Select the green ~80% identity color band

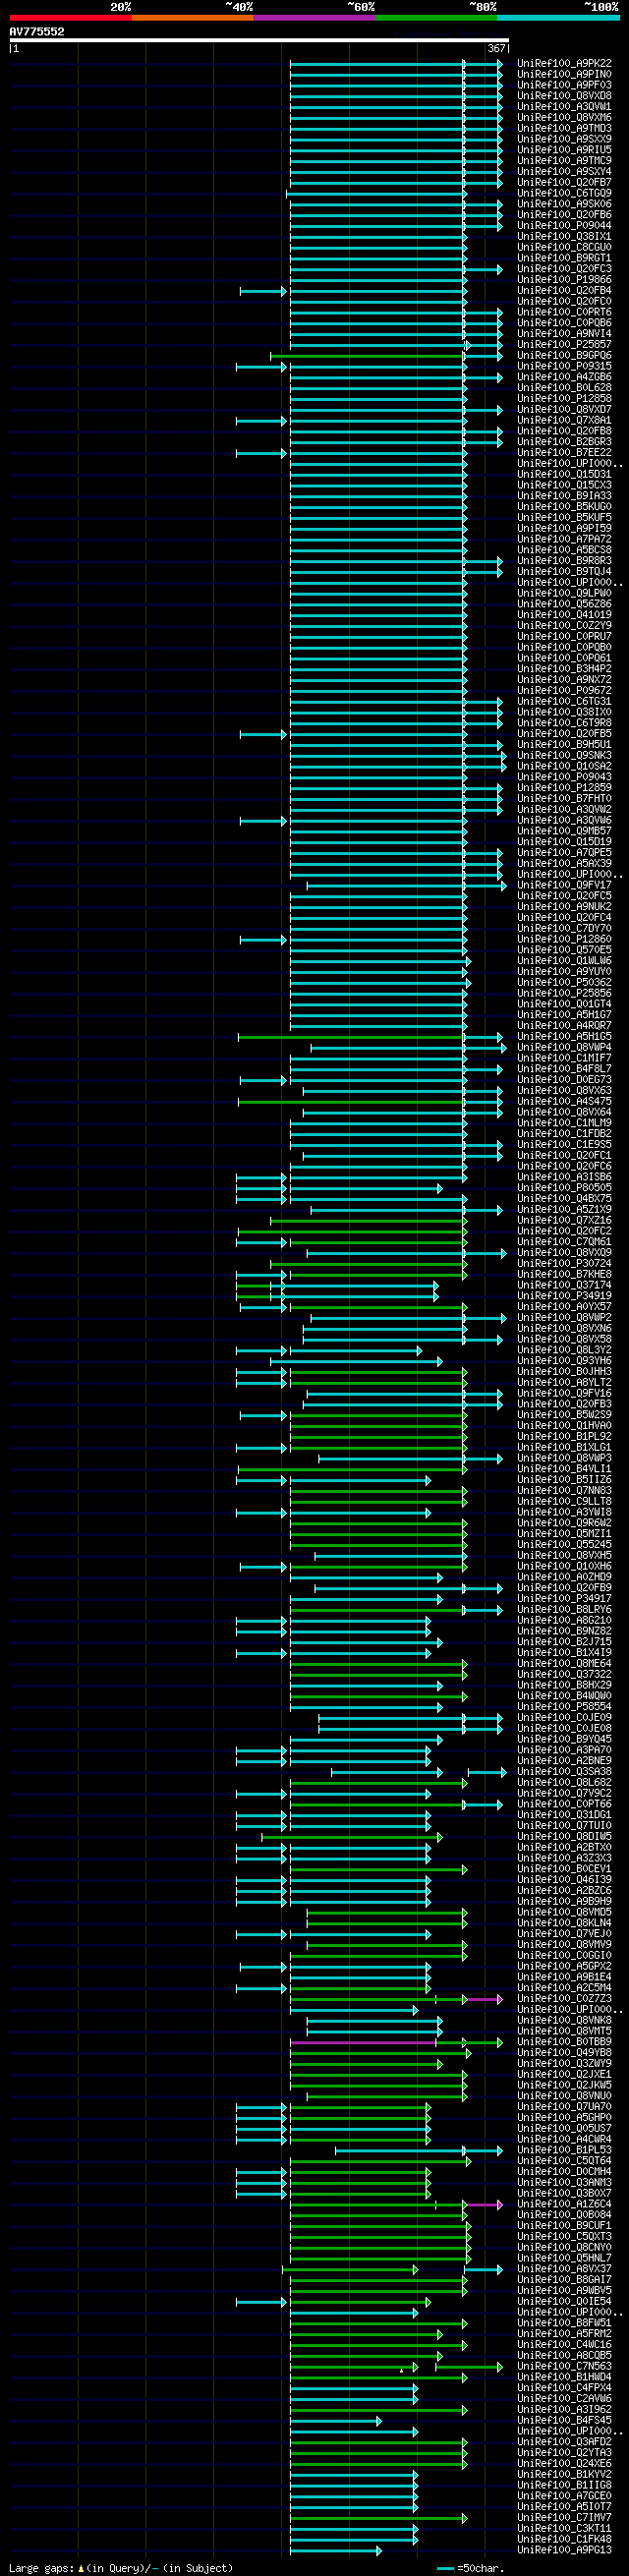coord(436,17)
